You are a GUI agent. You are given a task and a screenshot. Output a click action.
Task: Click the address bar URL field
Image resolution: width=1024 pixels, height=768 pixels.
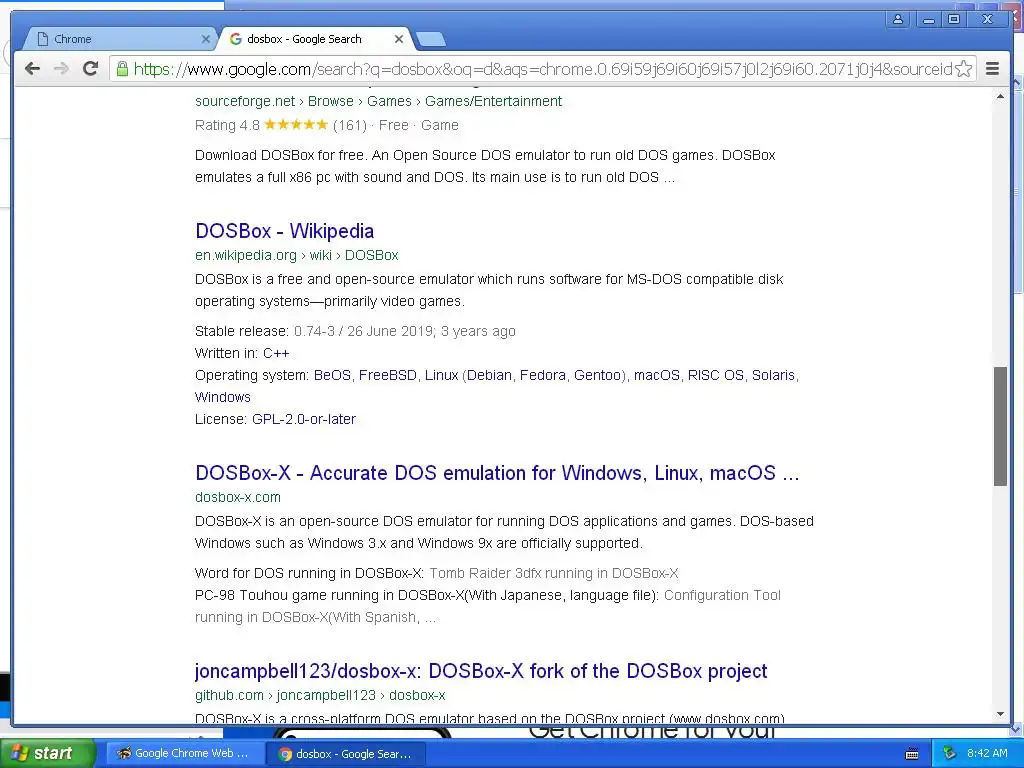(542, 69)
